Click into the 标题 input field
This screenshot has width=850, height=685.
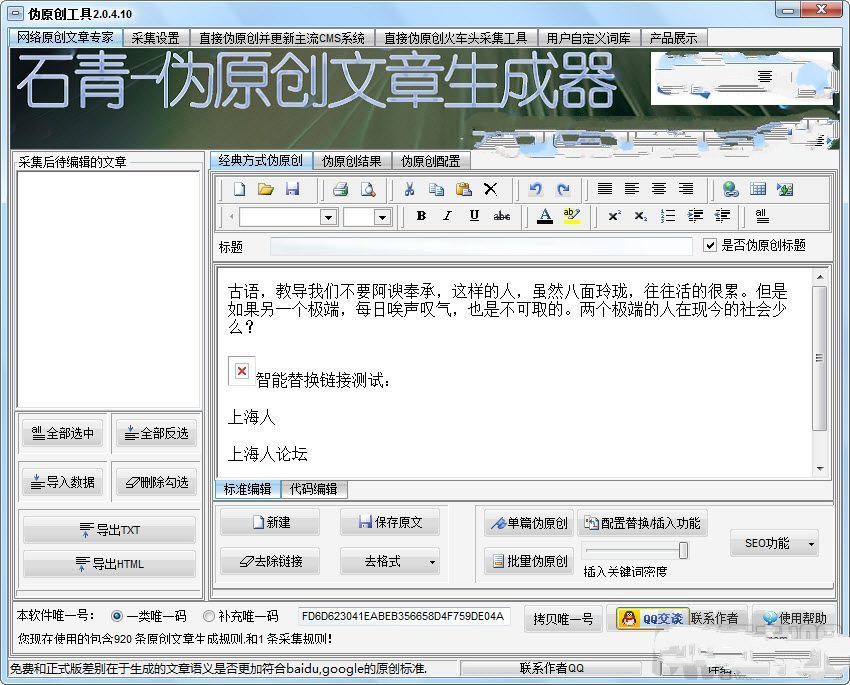pos(480,246)
